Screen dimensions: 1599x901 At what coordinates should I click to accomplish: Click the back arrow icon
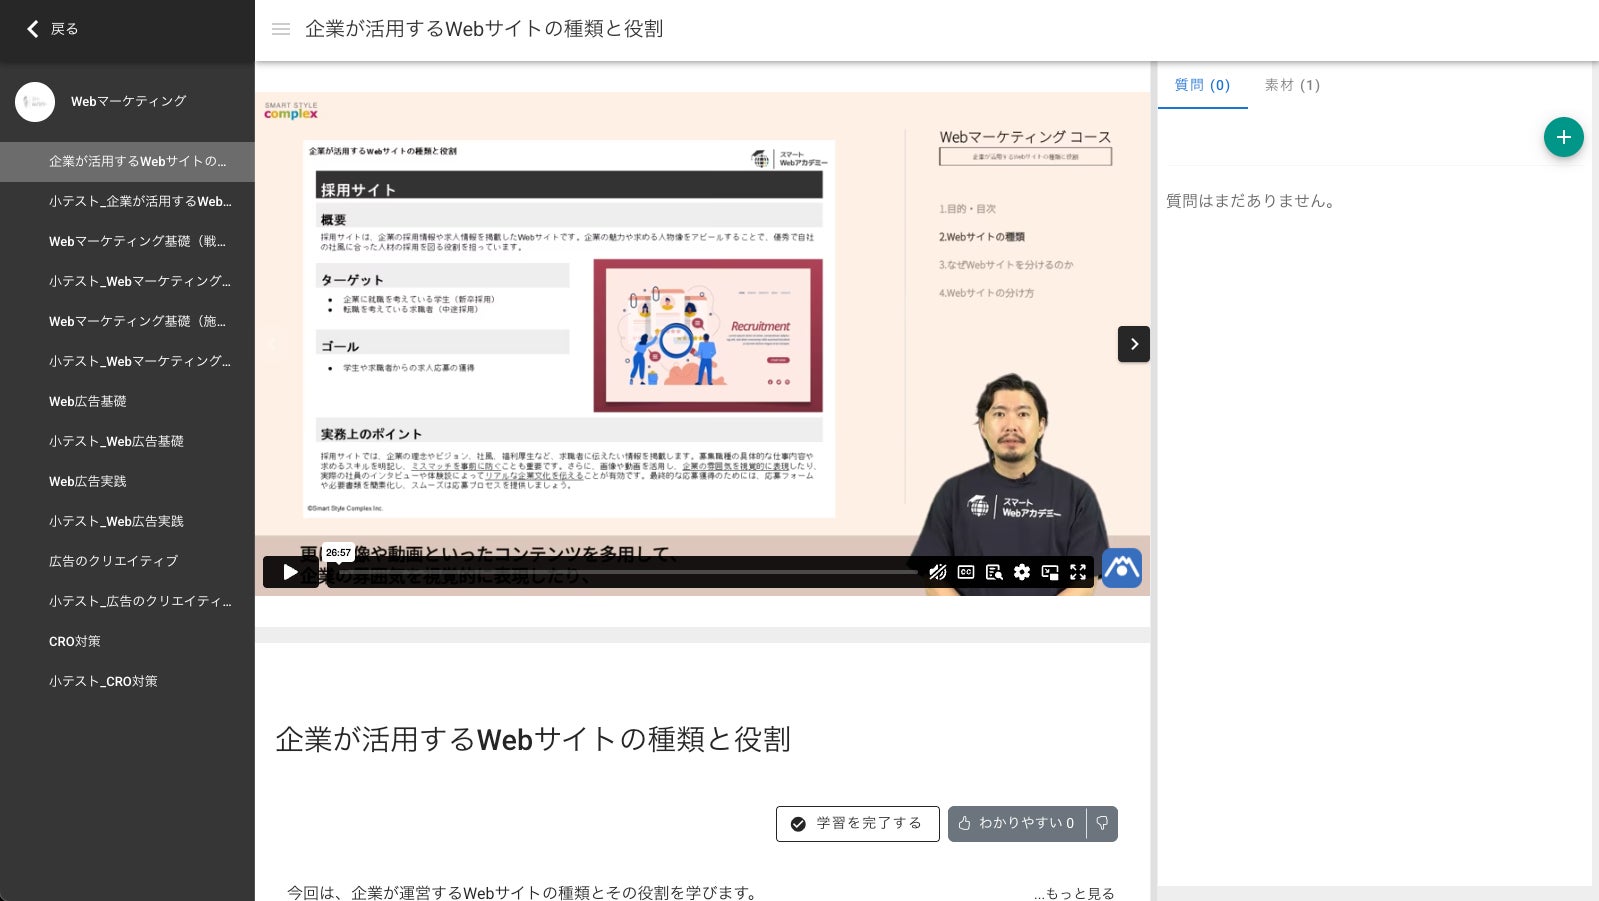click(x=33, y=29)
